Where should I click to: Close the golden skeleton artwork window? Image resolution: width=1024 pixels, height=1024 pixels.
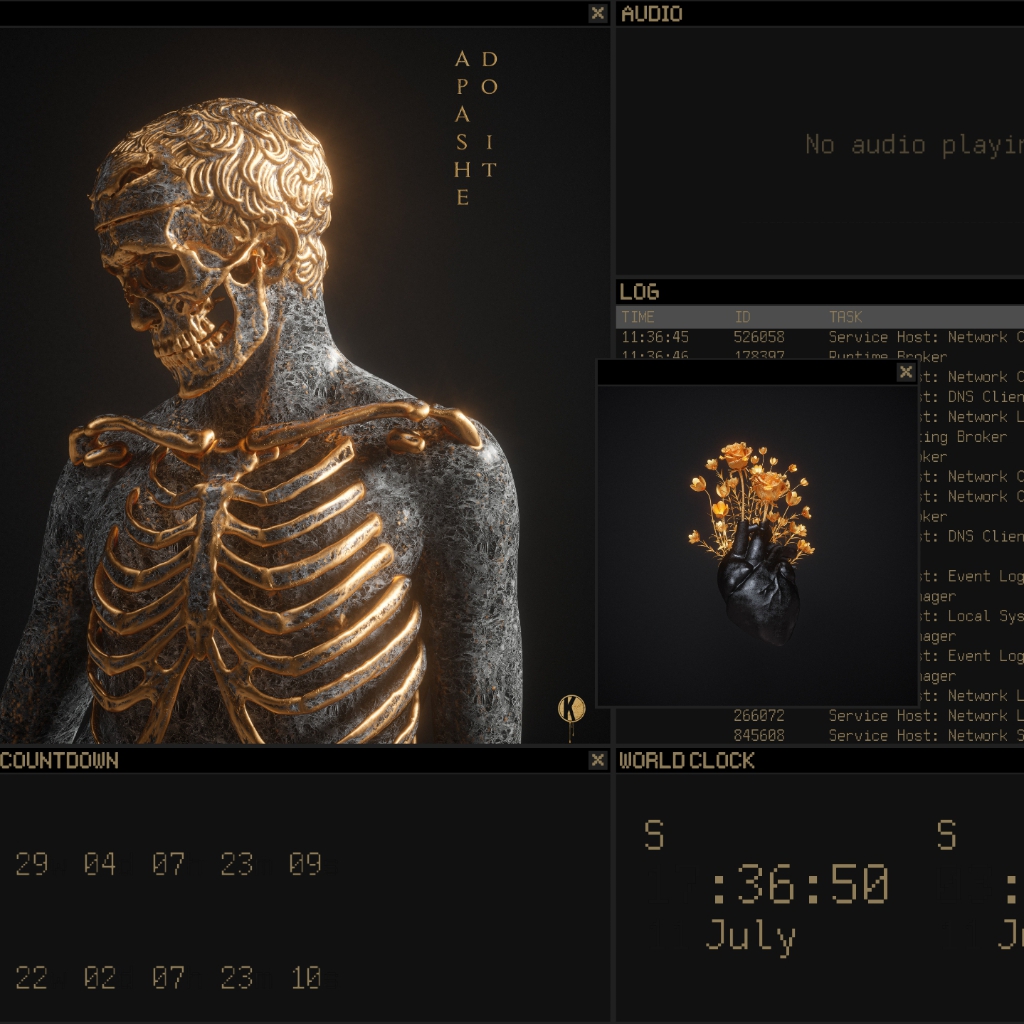tap(597, 13)
